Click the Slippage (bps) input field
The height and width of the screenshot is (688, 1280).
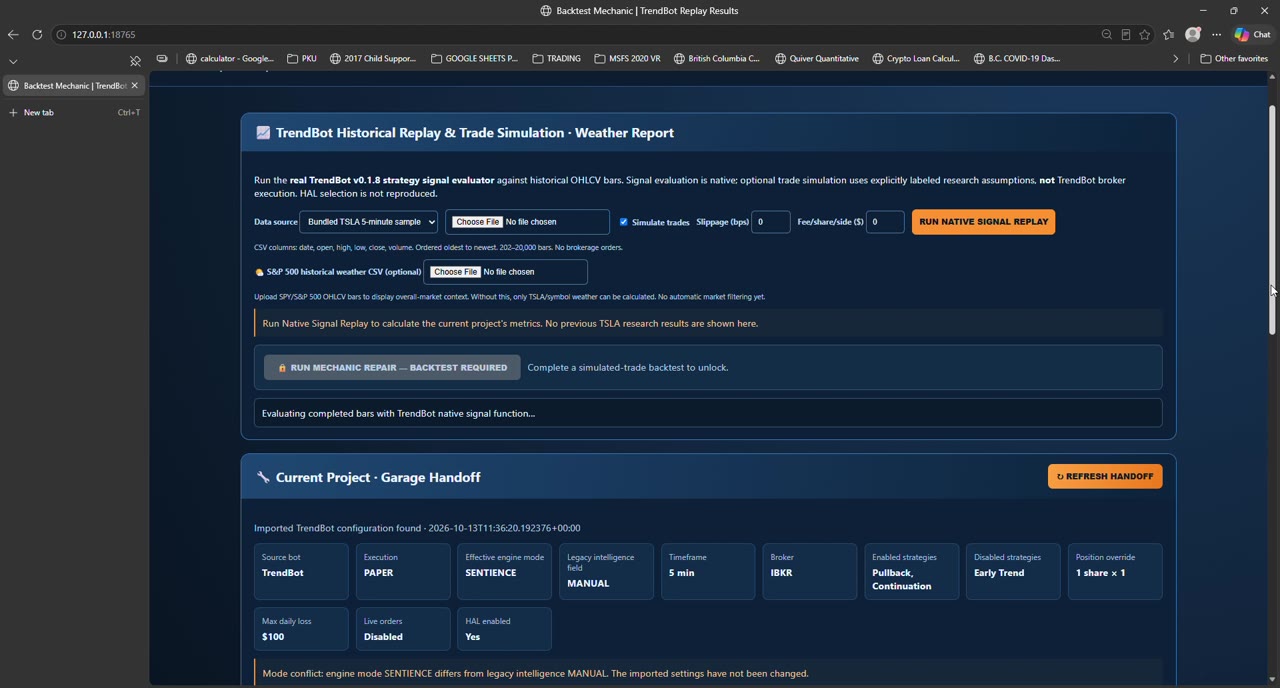[771, 222]
